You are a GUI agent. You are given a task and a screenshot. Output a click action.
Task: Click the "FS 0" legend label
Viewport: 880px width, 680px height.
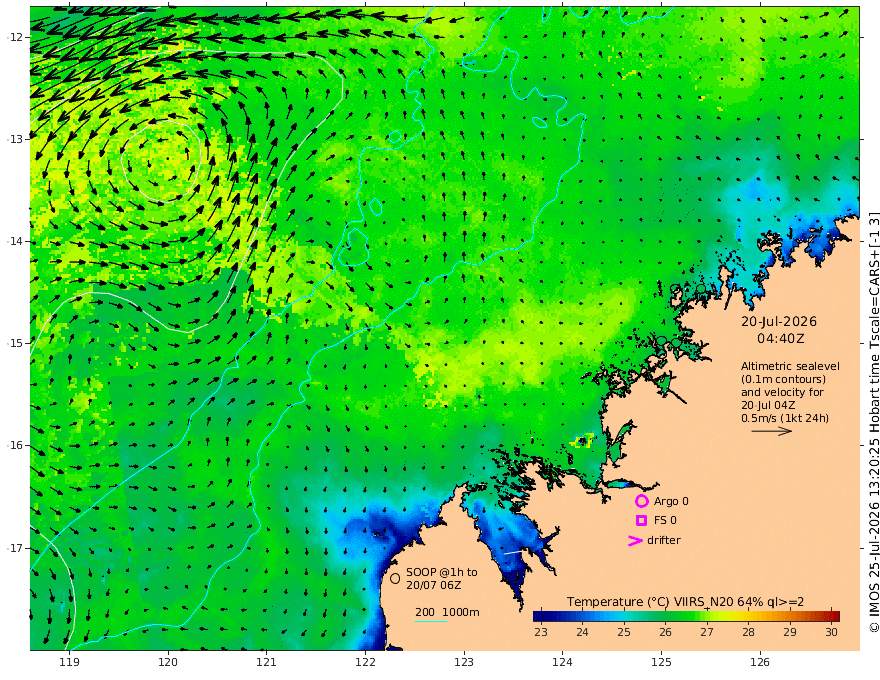click(665, 521)
